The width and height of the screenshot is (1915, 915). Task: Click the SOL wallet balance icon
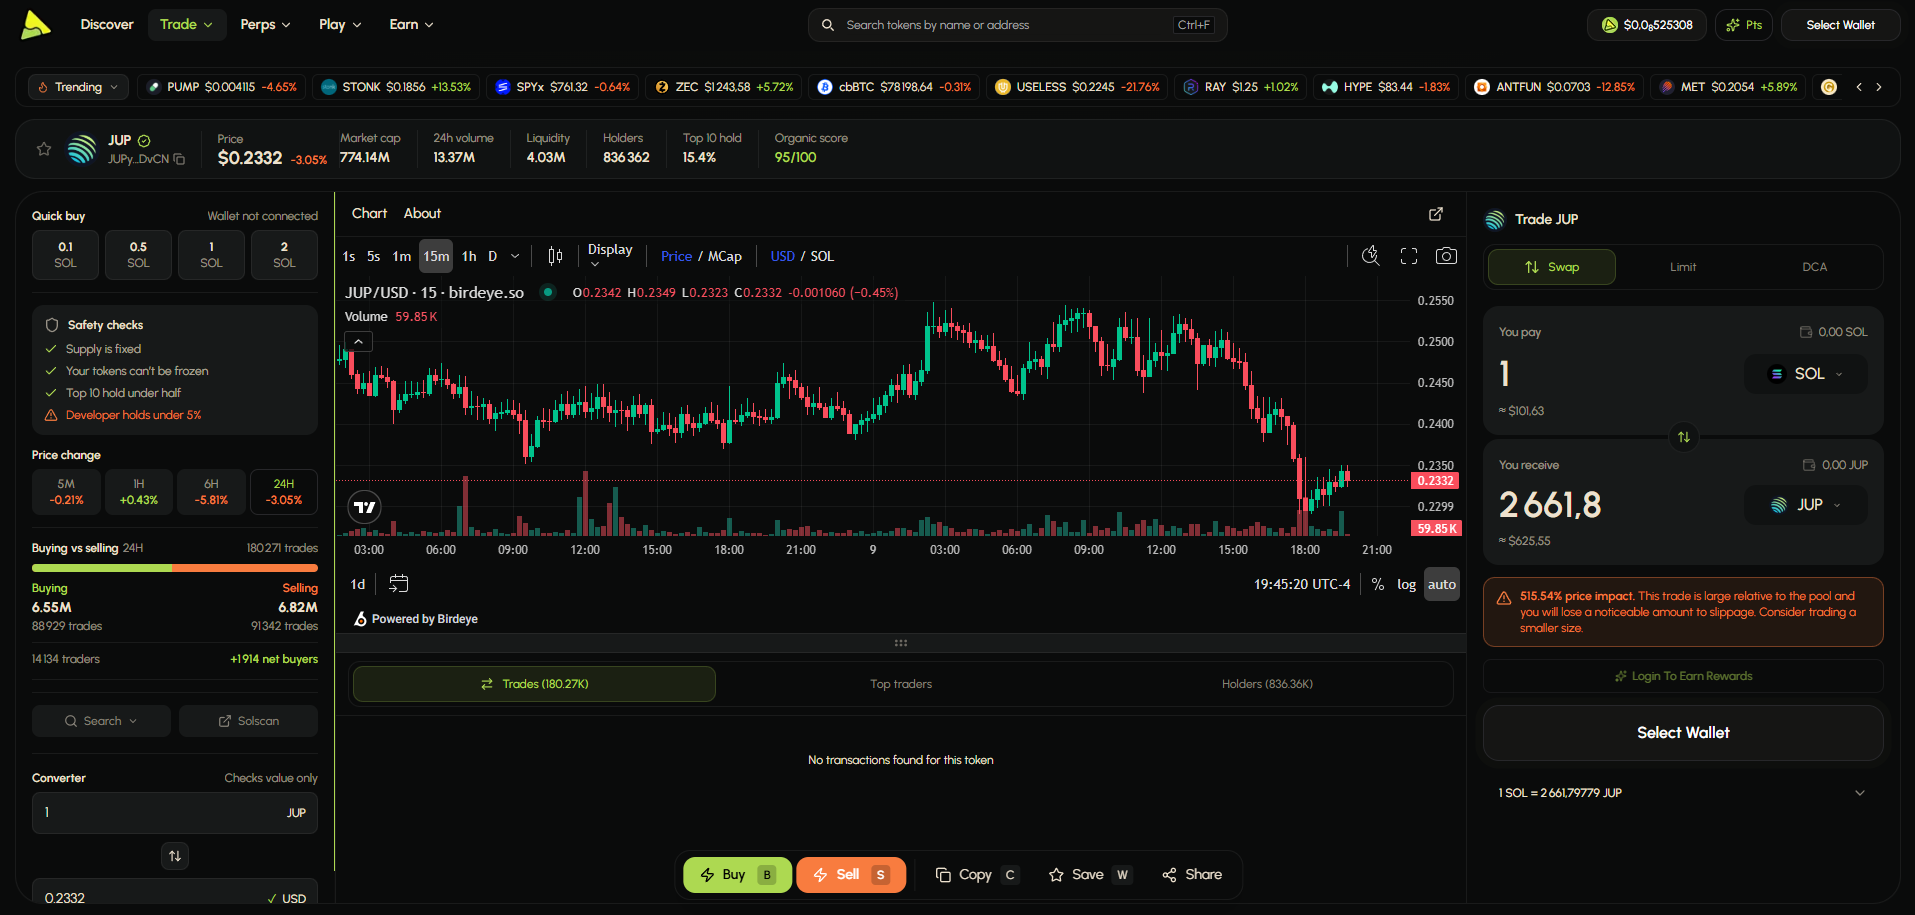coord(1805,332)
